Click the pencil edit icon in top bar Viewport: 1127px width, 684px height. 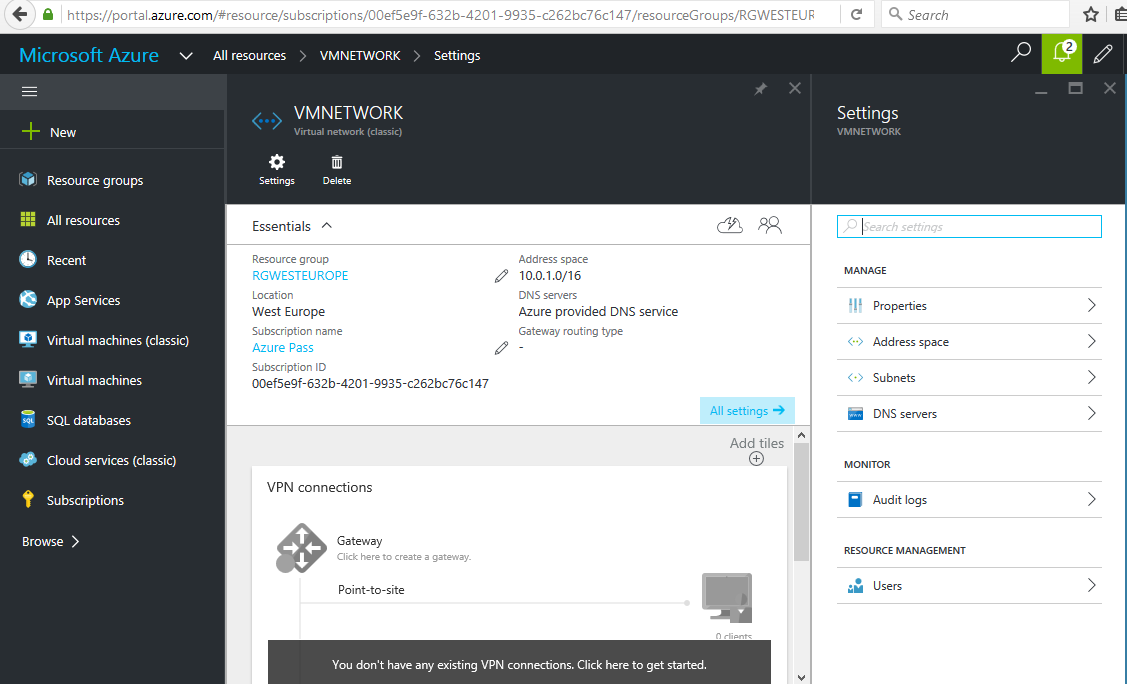[x=1103, y=54]
